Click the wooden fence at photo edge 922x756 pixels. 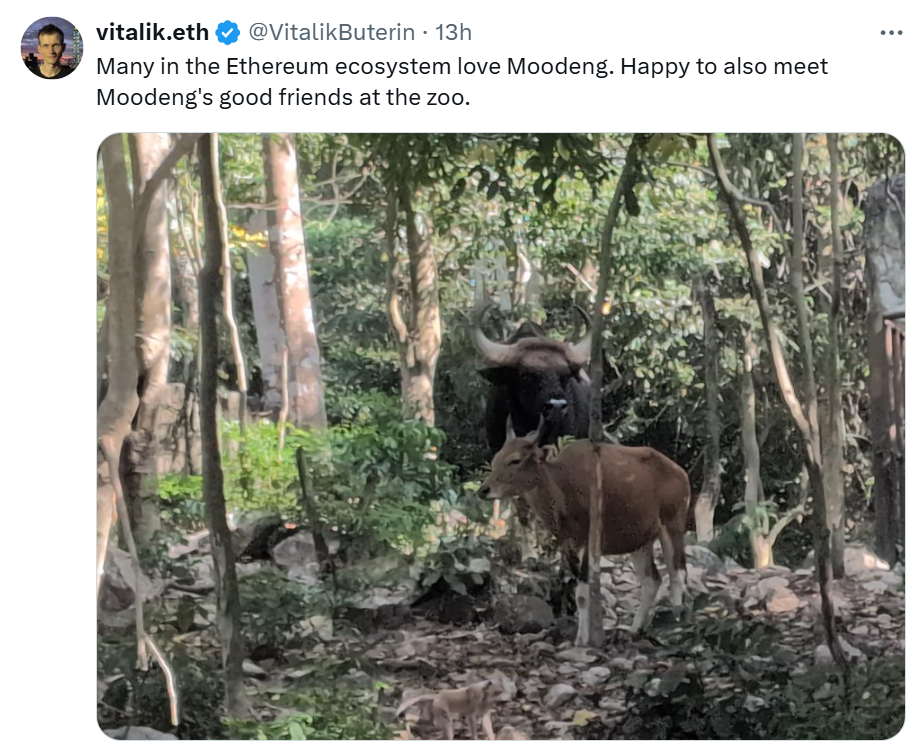click(x=892, y=435)
